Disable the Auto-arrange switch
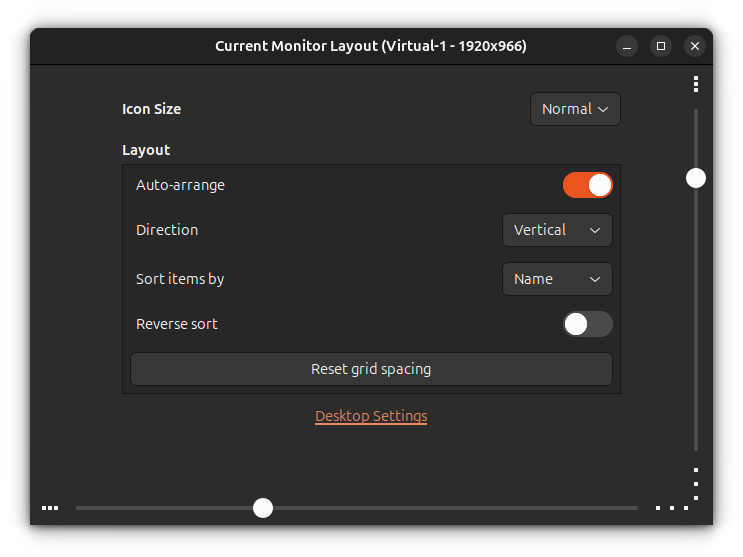Screen dimensions: 743x557 click(x=587, y=185)
